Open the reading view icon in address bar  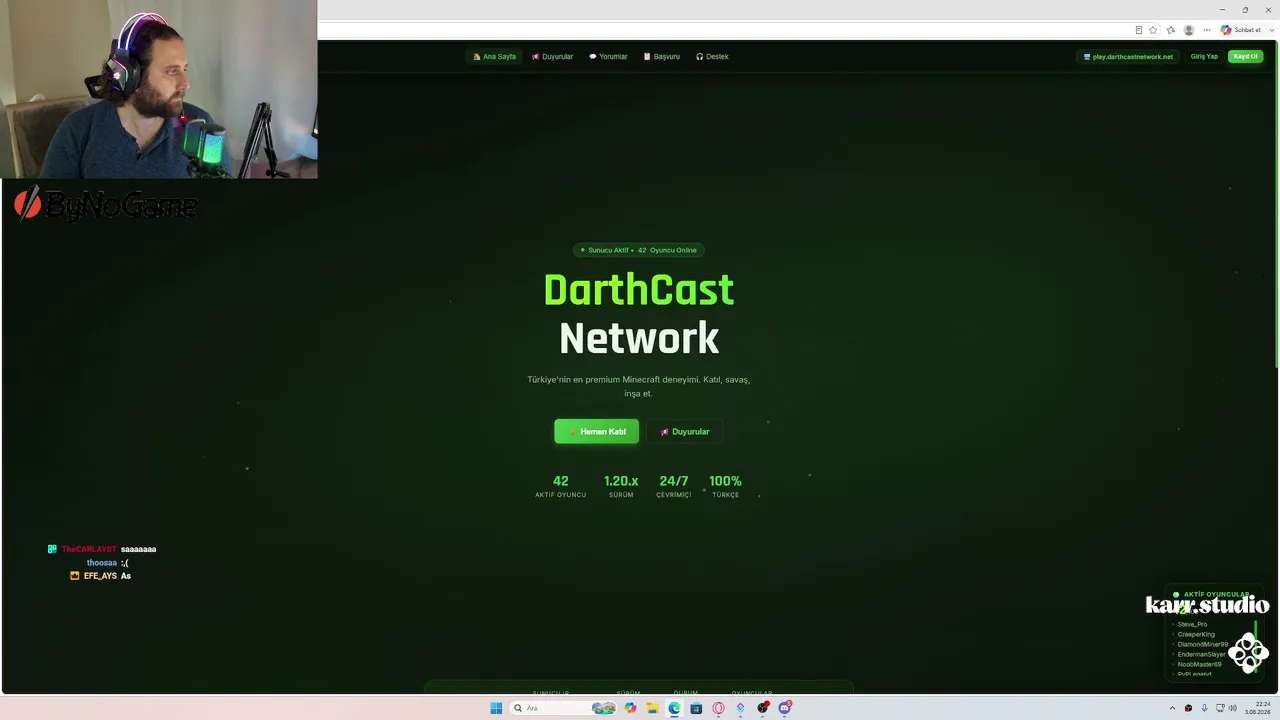[1138, 30]
